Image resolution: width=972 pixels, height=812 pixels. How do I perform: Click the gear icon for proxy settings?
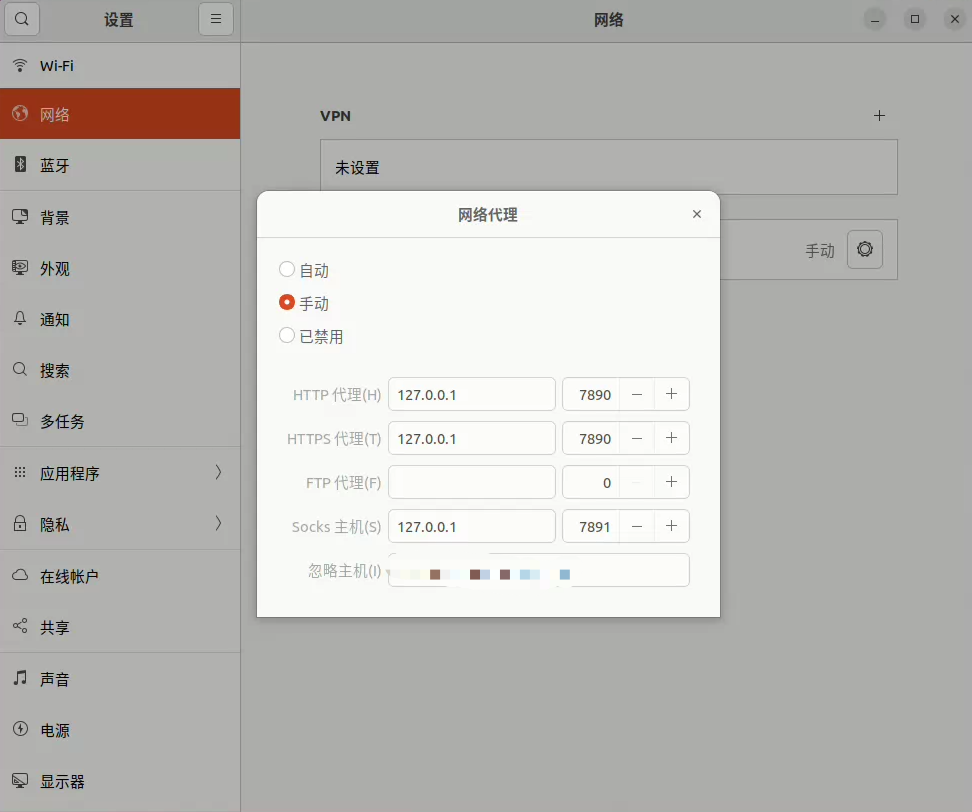pyautogui.click(x=864, y=249)
